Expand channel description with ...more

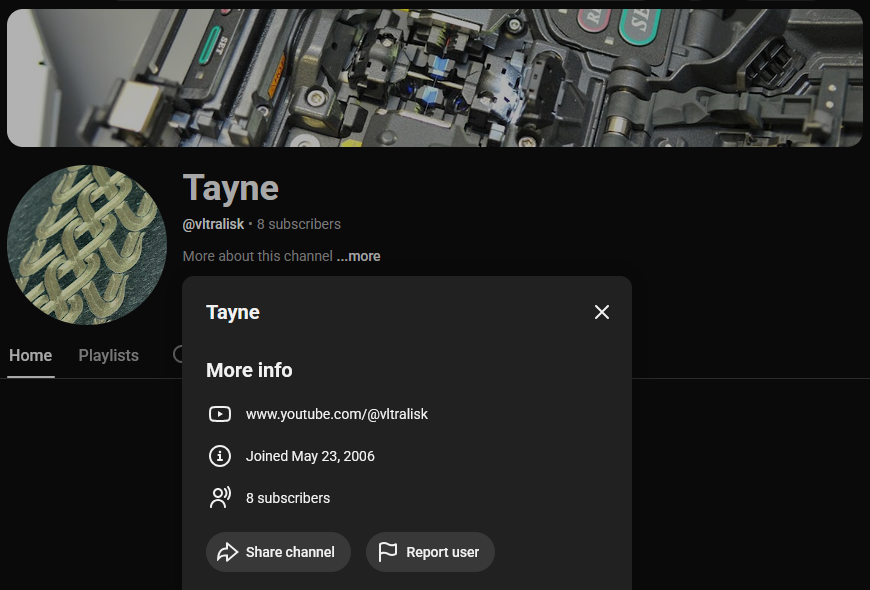pyautogui.click(x=358, y=256)
